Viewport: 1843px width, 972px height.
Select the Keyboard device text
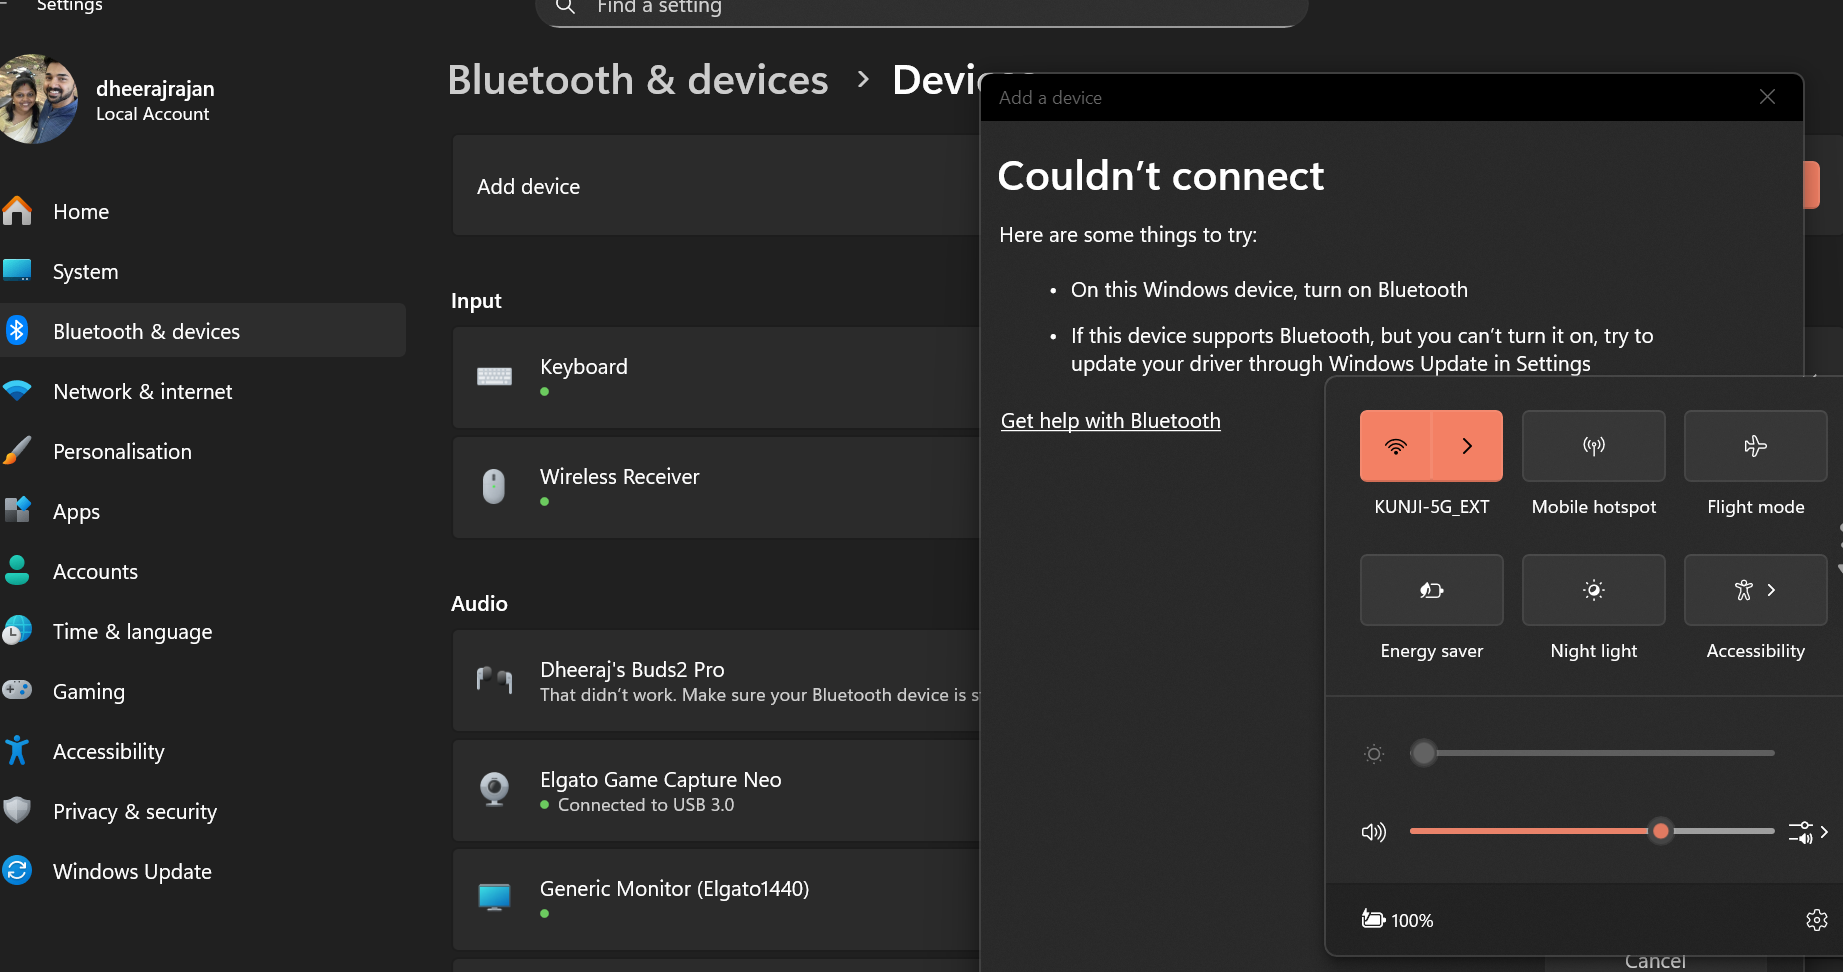point(584,367)
